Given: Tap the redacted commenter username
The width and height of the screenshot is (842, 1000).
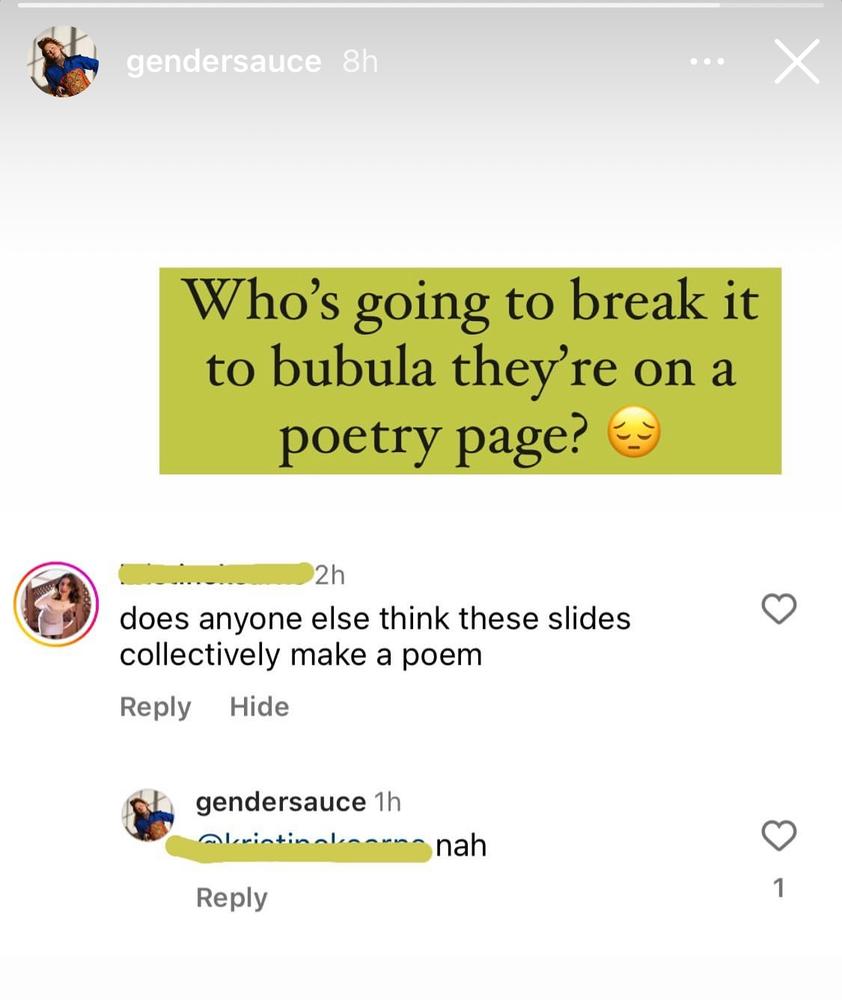Looking at the screenshot, I should (216, 573).
